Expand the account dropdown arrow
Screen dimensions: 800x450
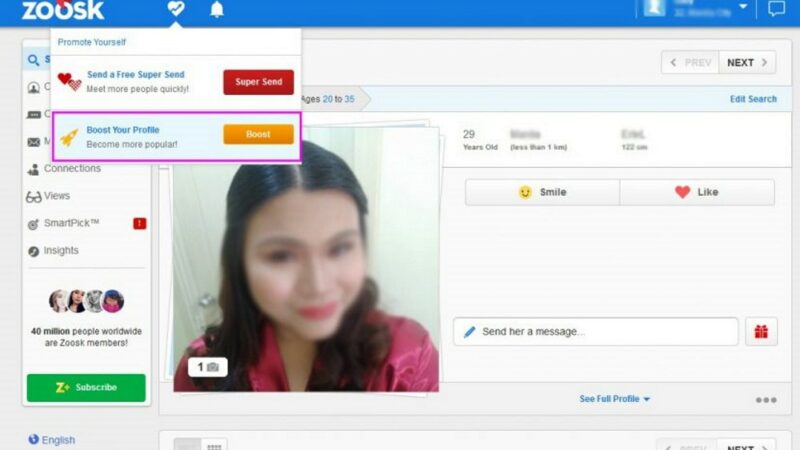tap(743, 7)
